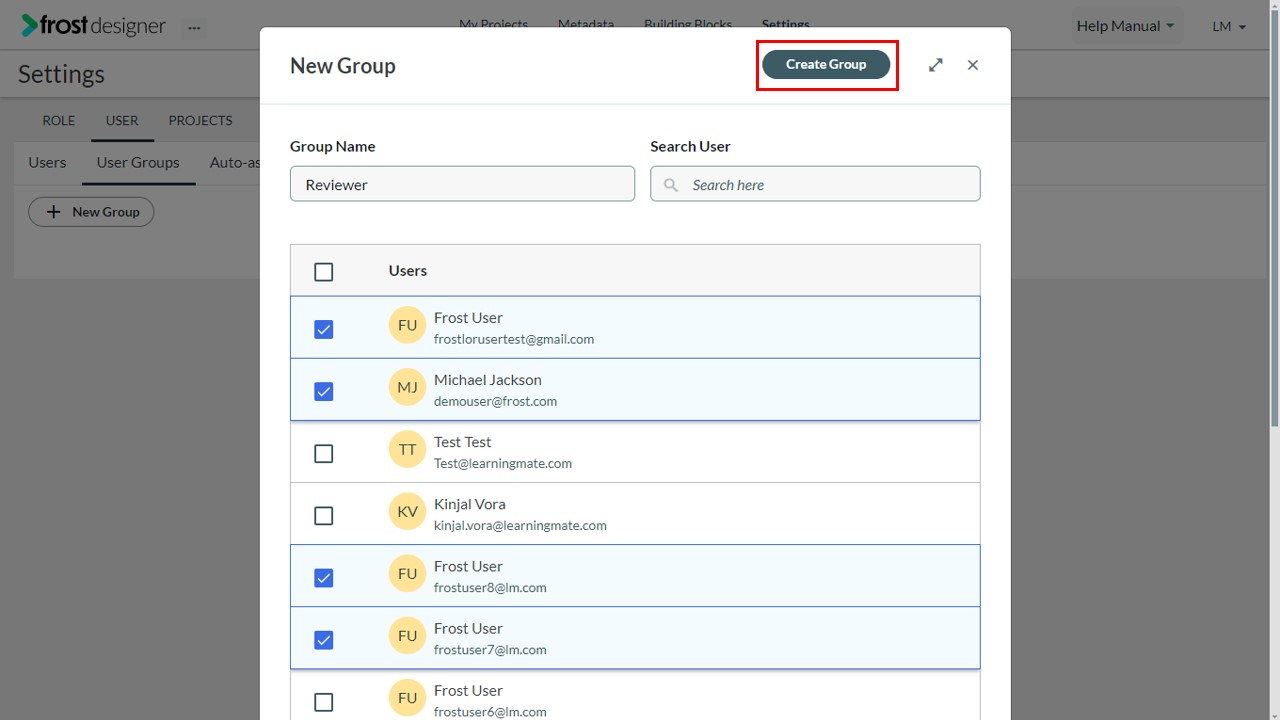Uncheck the frostuser8@lm.com checkbox
This screenshot has height=720, width=1280.
[324, 577]
